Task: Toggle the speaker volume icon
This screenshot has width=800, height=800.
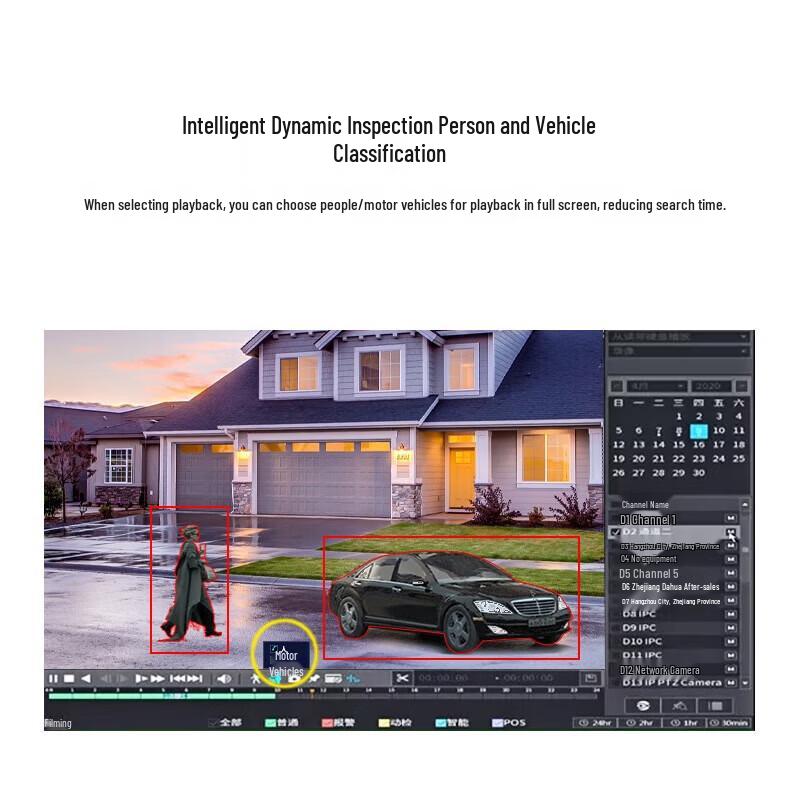Action: pos(224,679)
